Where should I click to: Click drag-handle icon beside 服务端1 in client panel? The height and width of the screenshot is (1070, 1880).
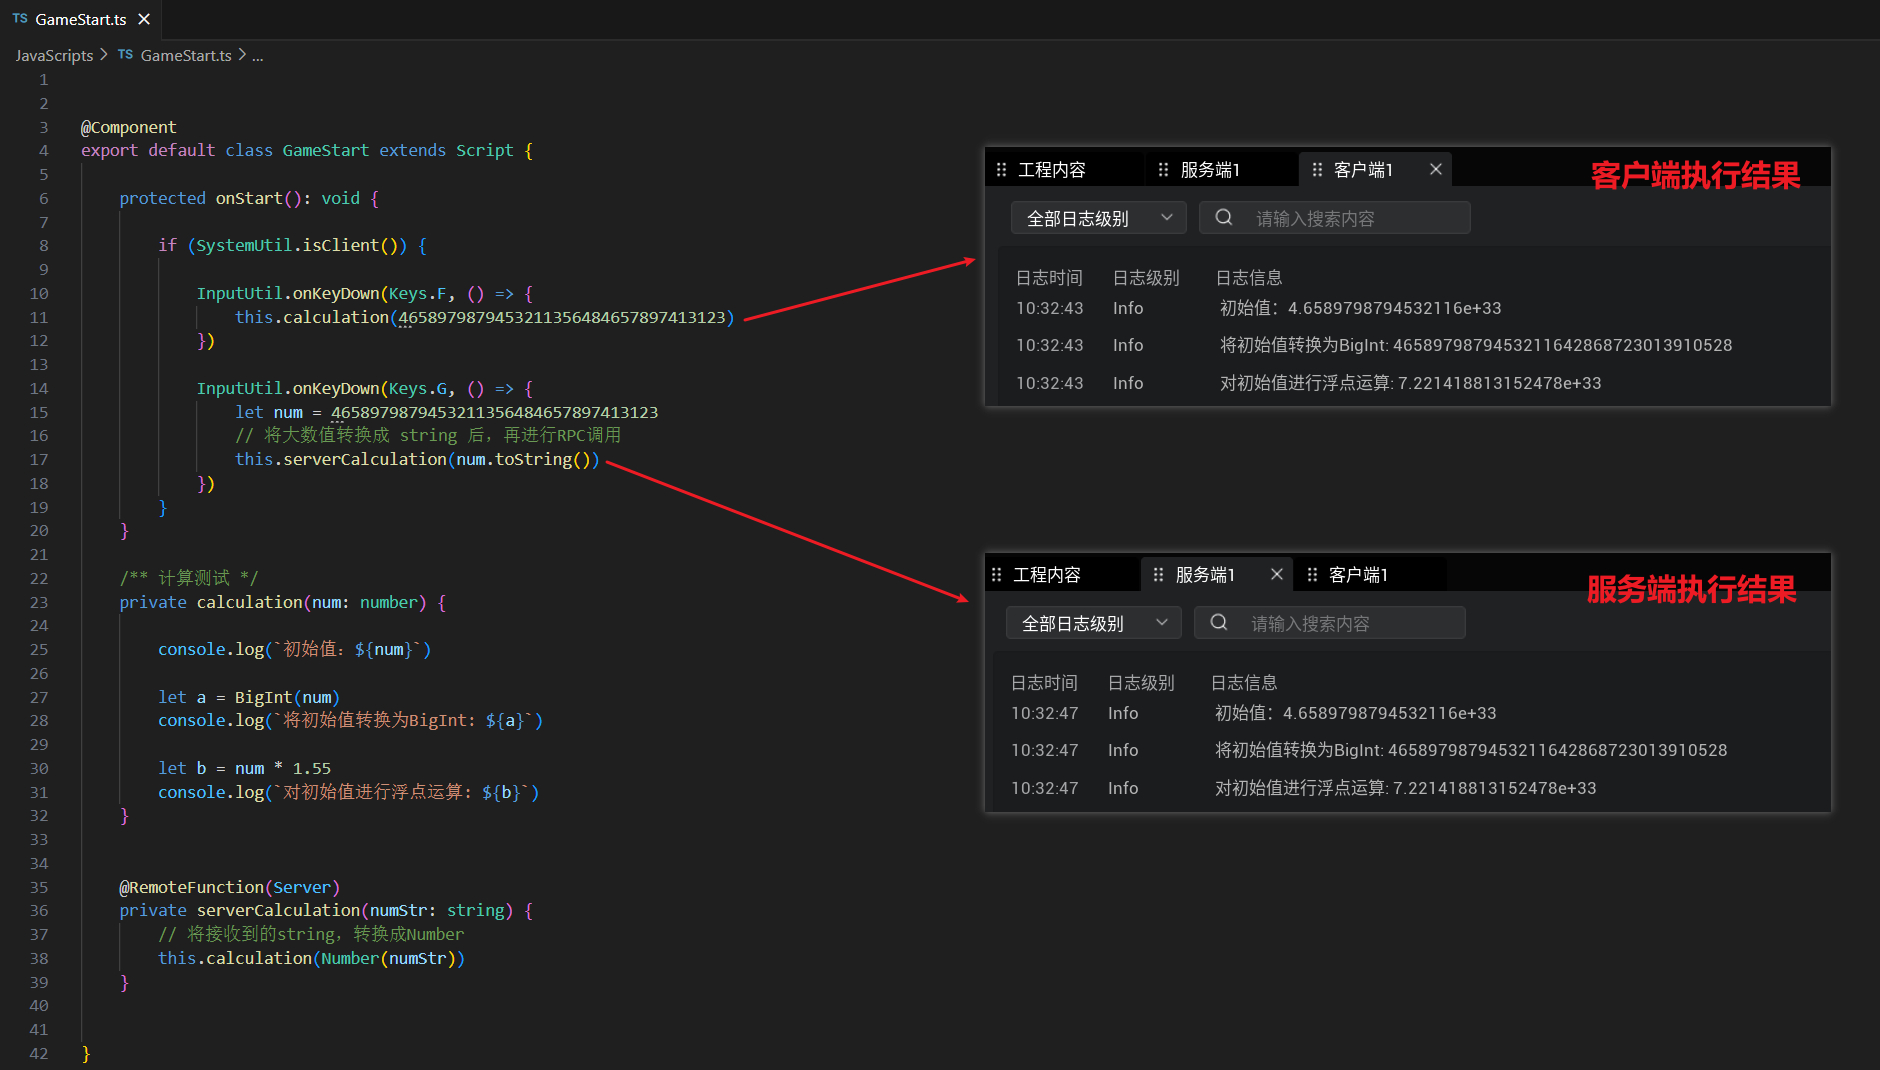click(1163, 170)
